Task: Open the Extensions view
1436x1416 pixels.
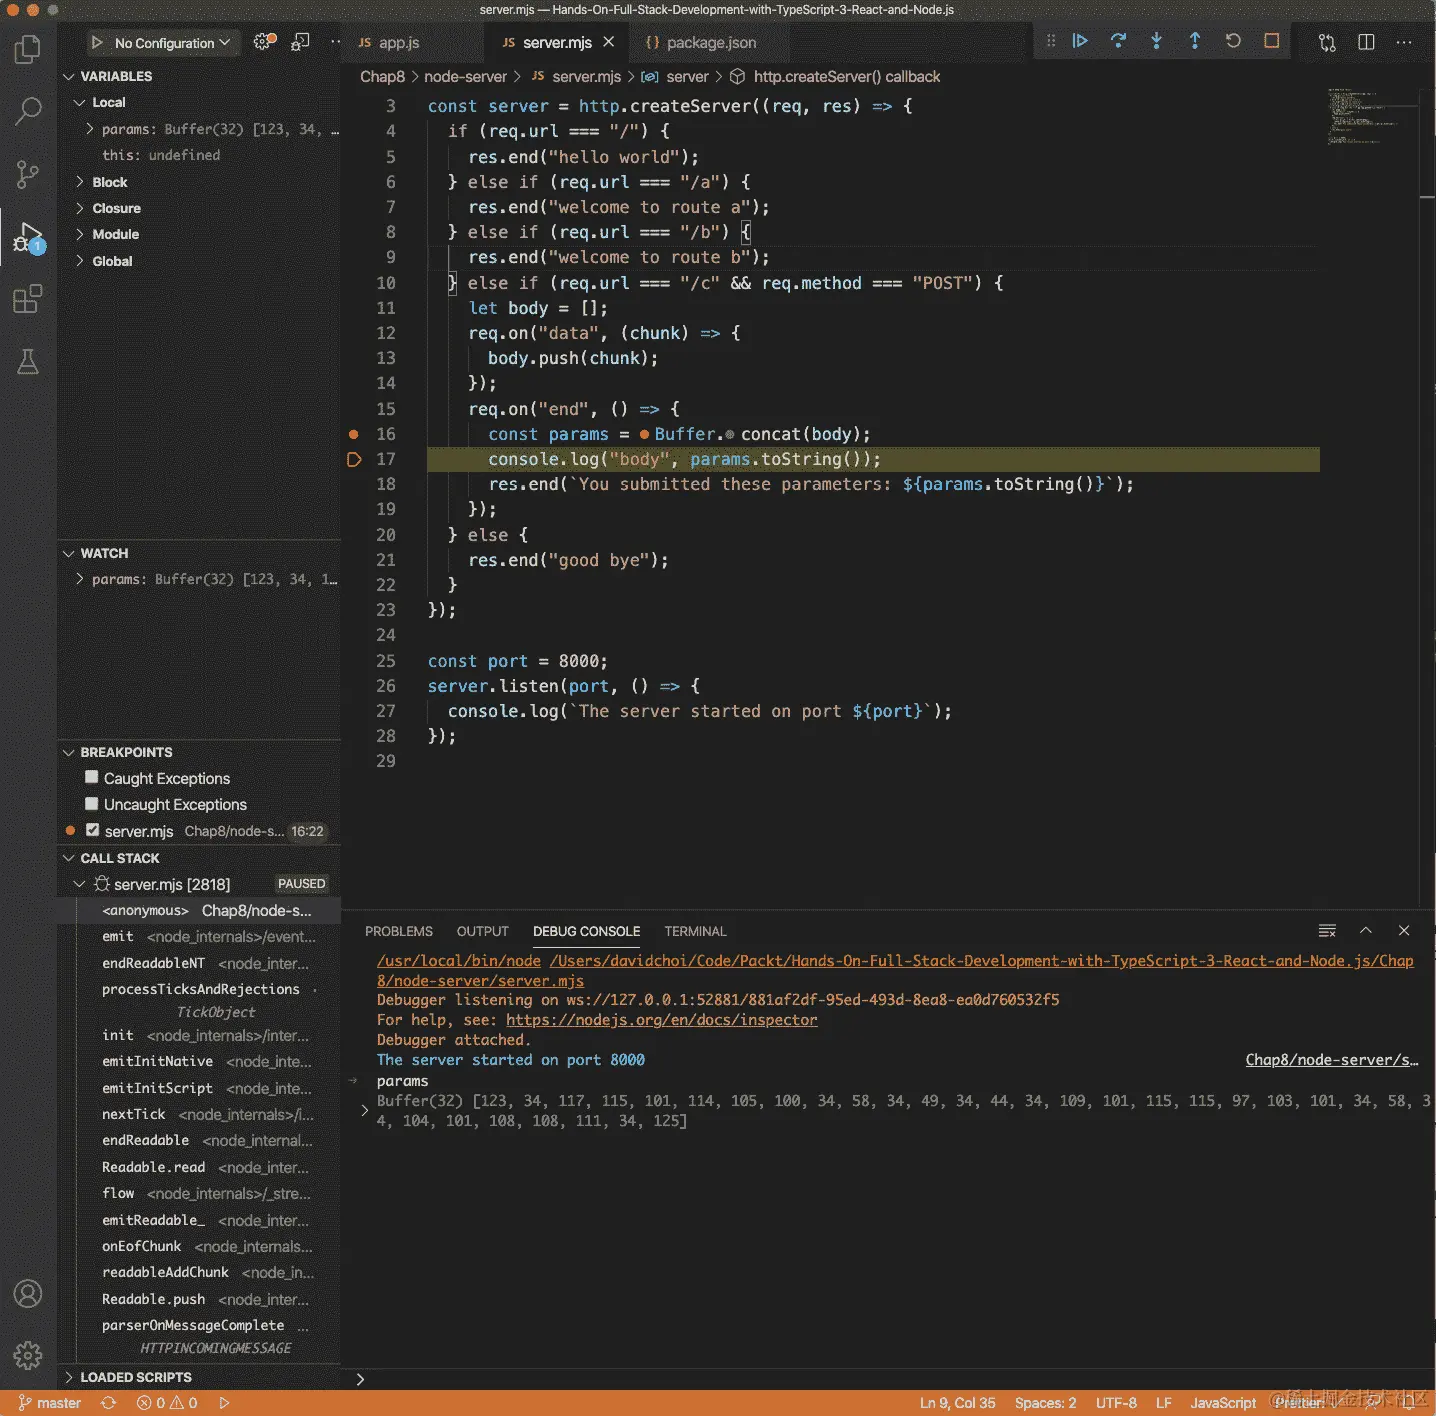Action: click(x=28, y=299)
